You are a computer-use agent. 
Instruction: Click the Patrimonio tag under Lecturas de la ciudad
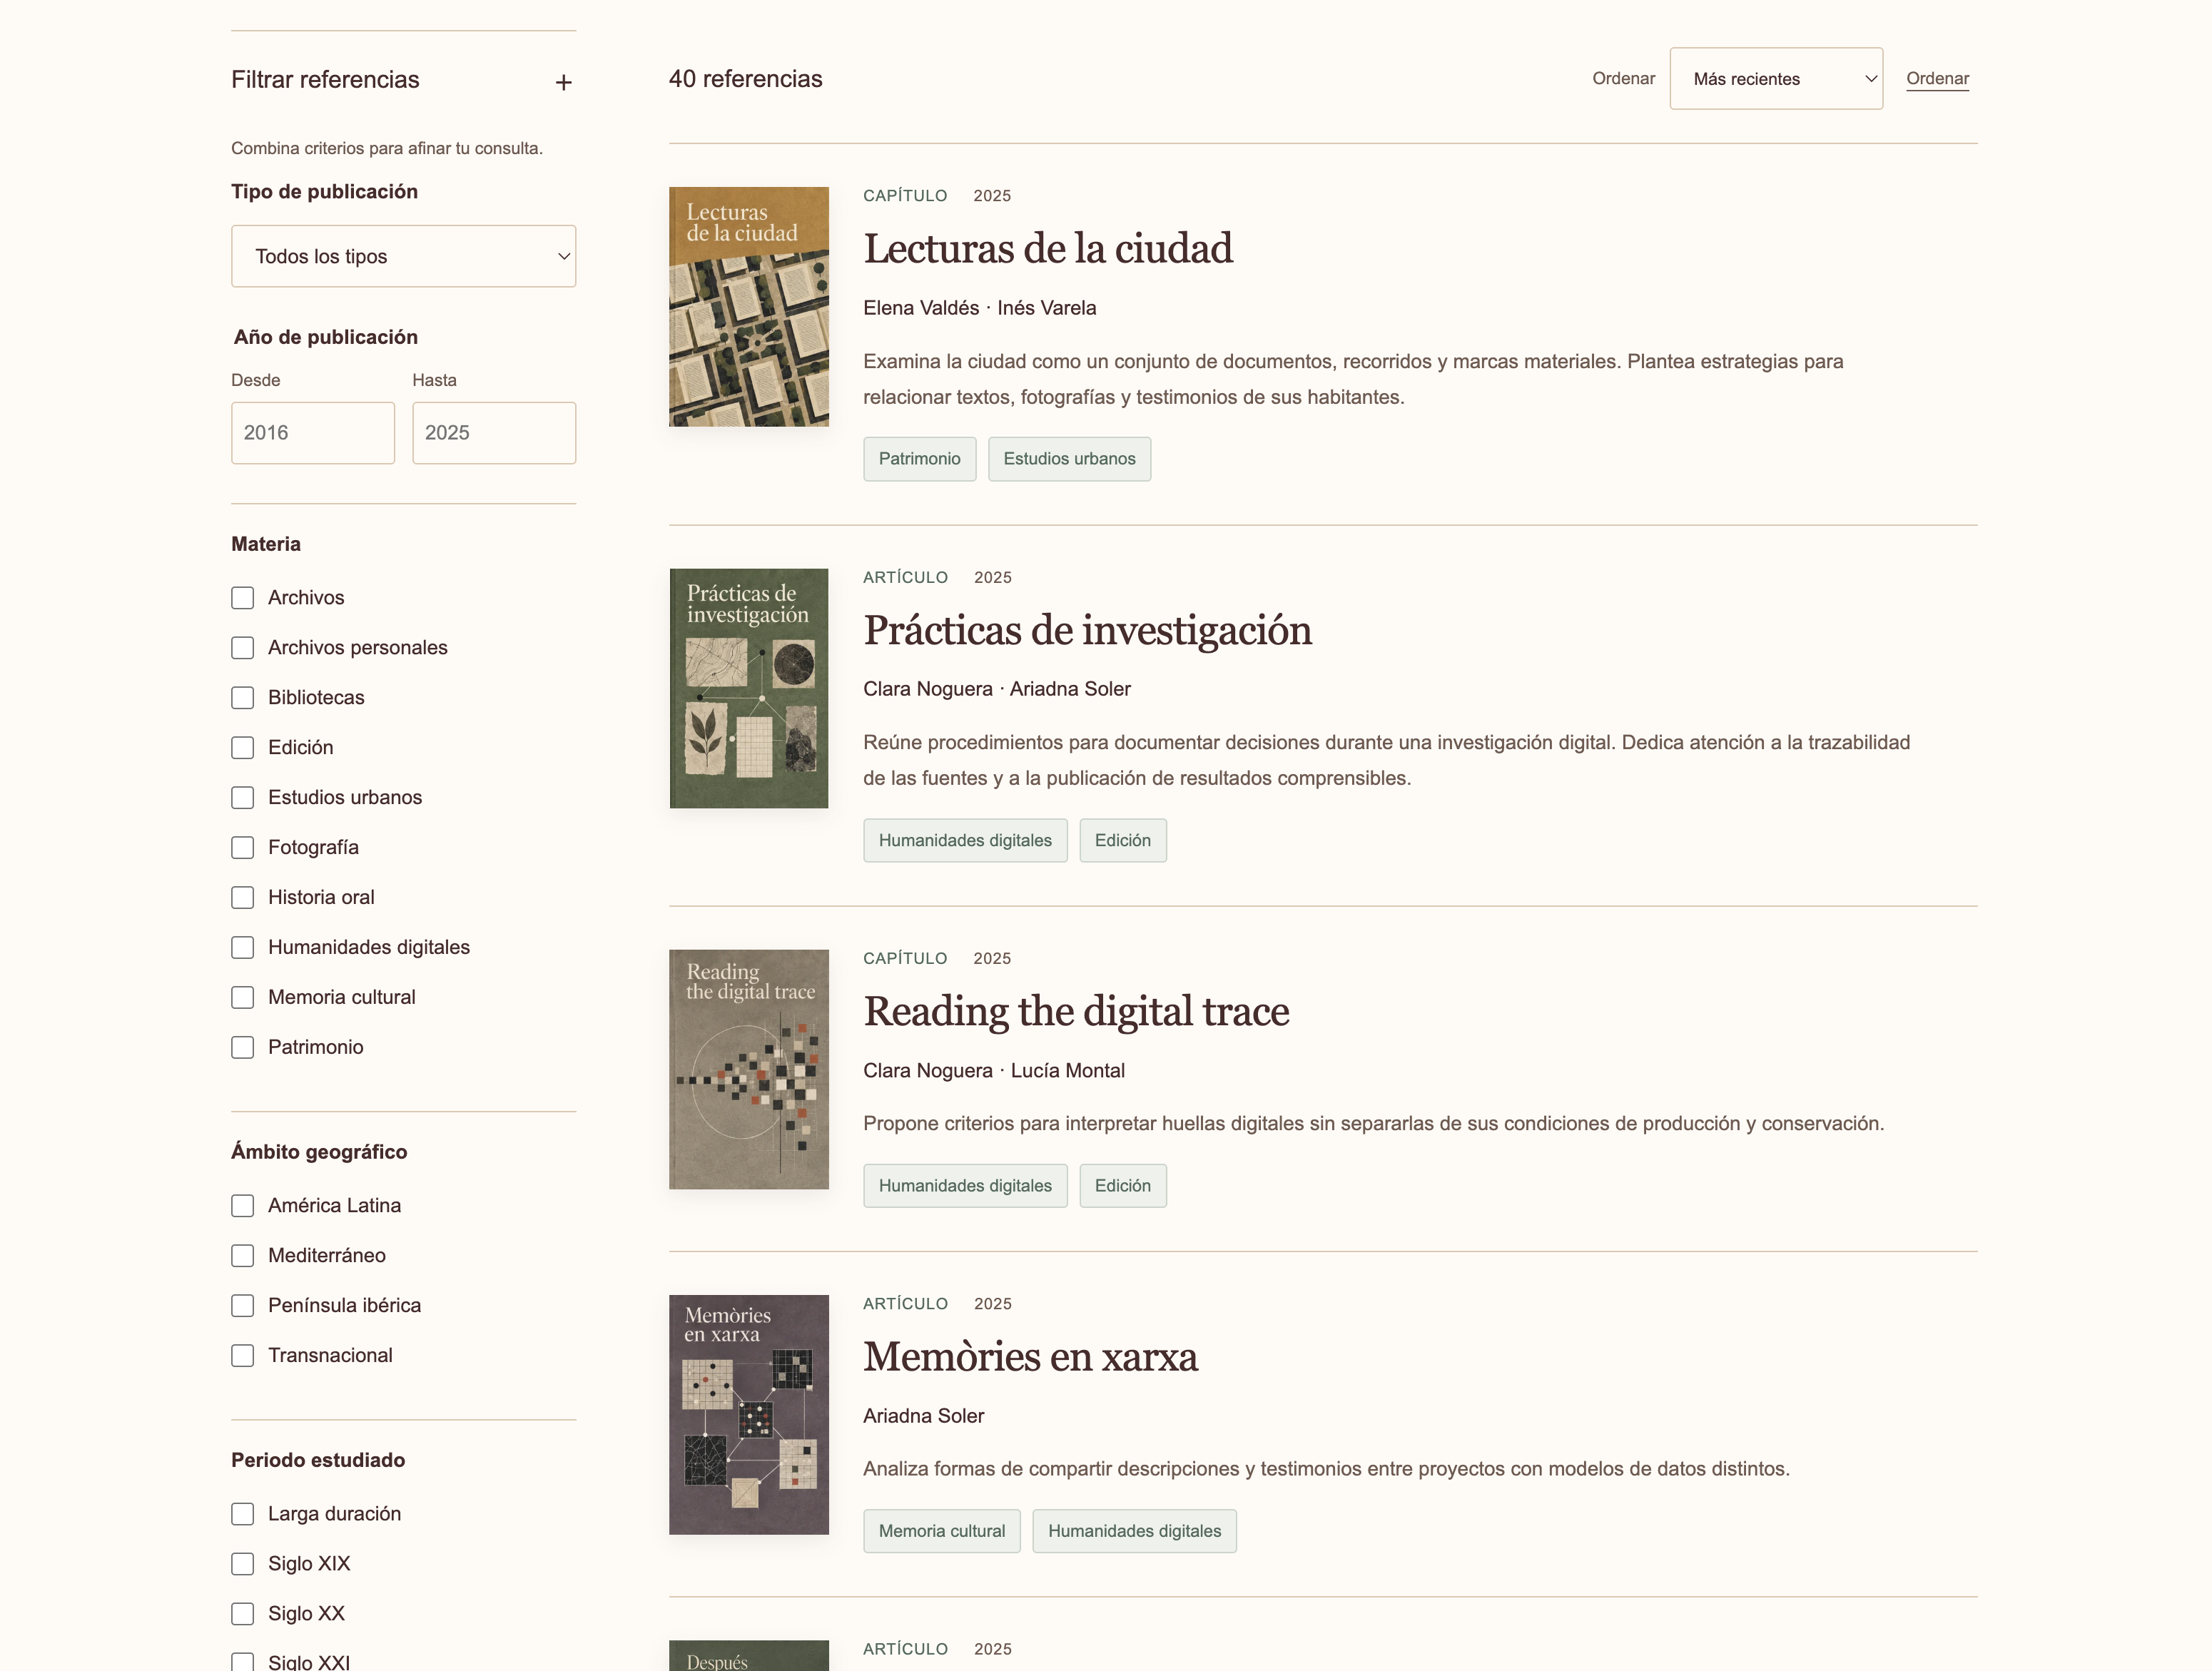click(x=919, y=459)
